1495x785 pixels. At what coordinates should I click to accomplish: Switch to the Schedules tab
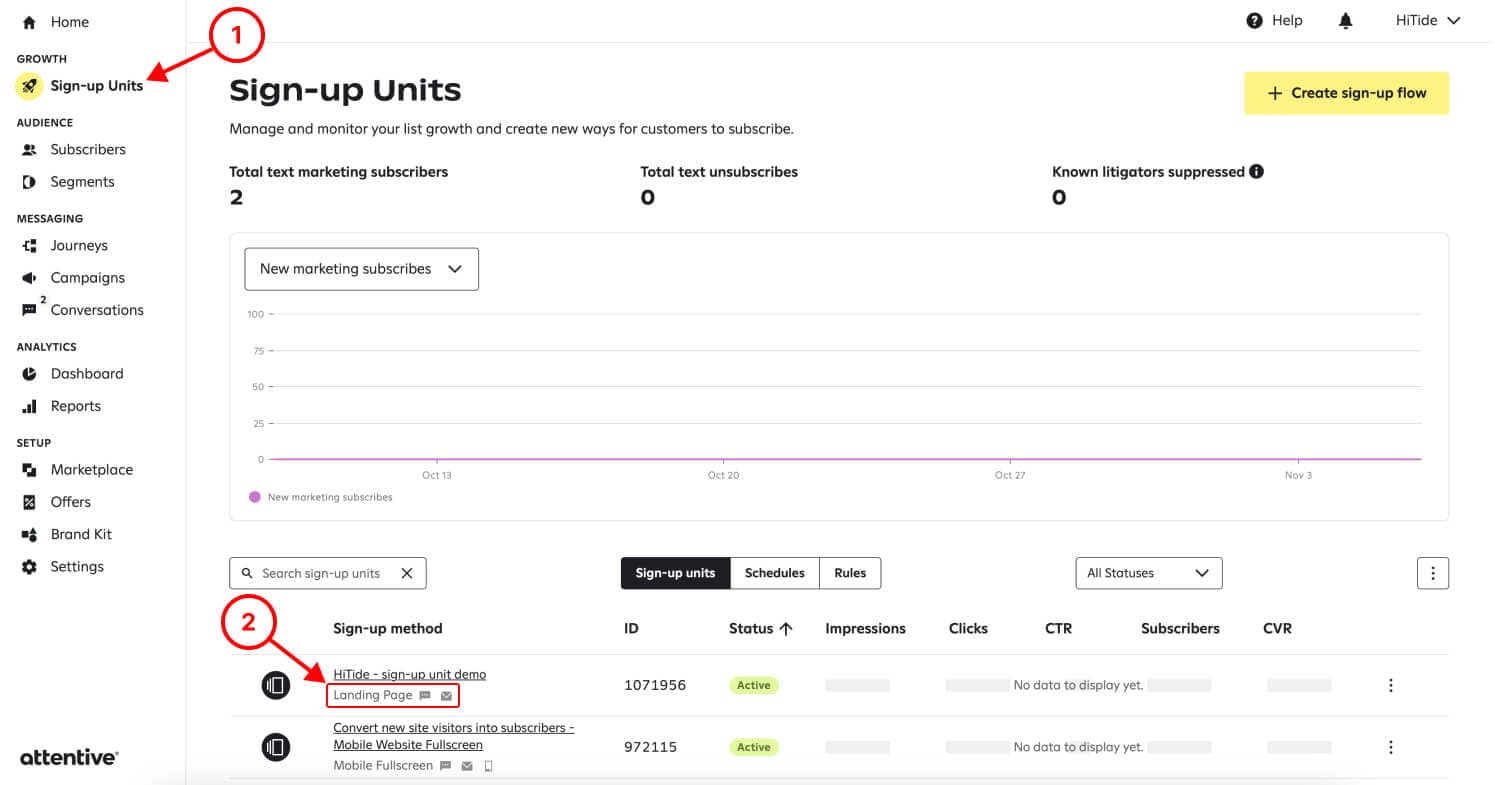point(774,573)
